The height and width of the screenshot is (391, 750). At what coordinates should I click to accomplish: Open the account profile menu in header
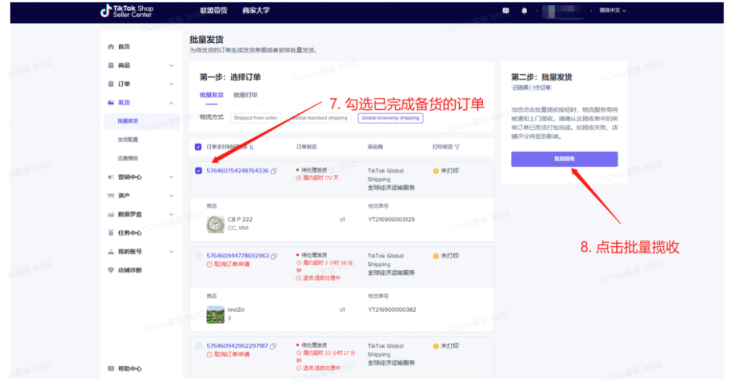(x=564, y=11)
